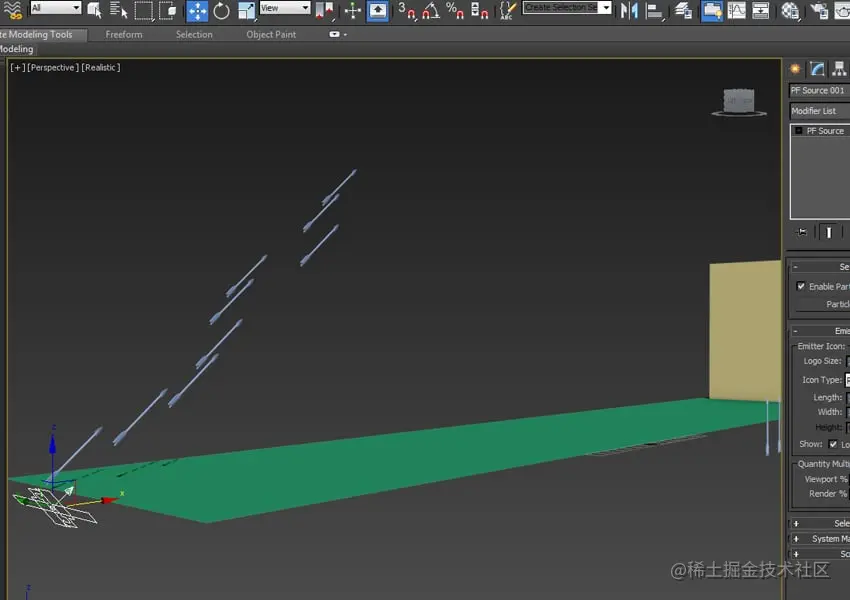850x600 pixels.
Task: Click the Mirror tool icon
Action: 629,10
